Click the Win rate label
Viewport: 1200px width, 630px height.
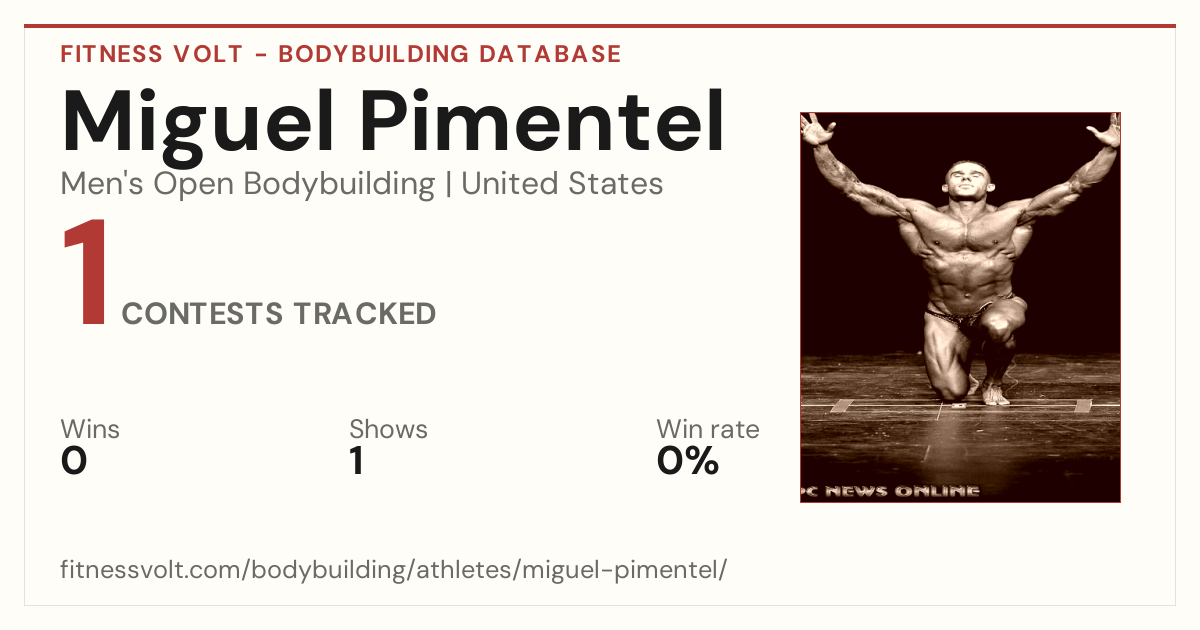click(708, 430)
